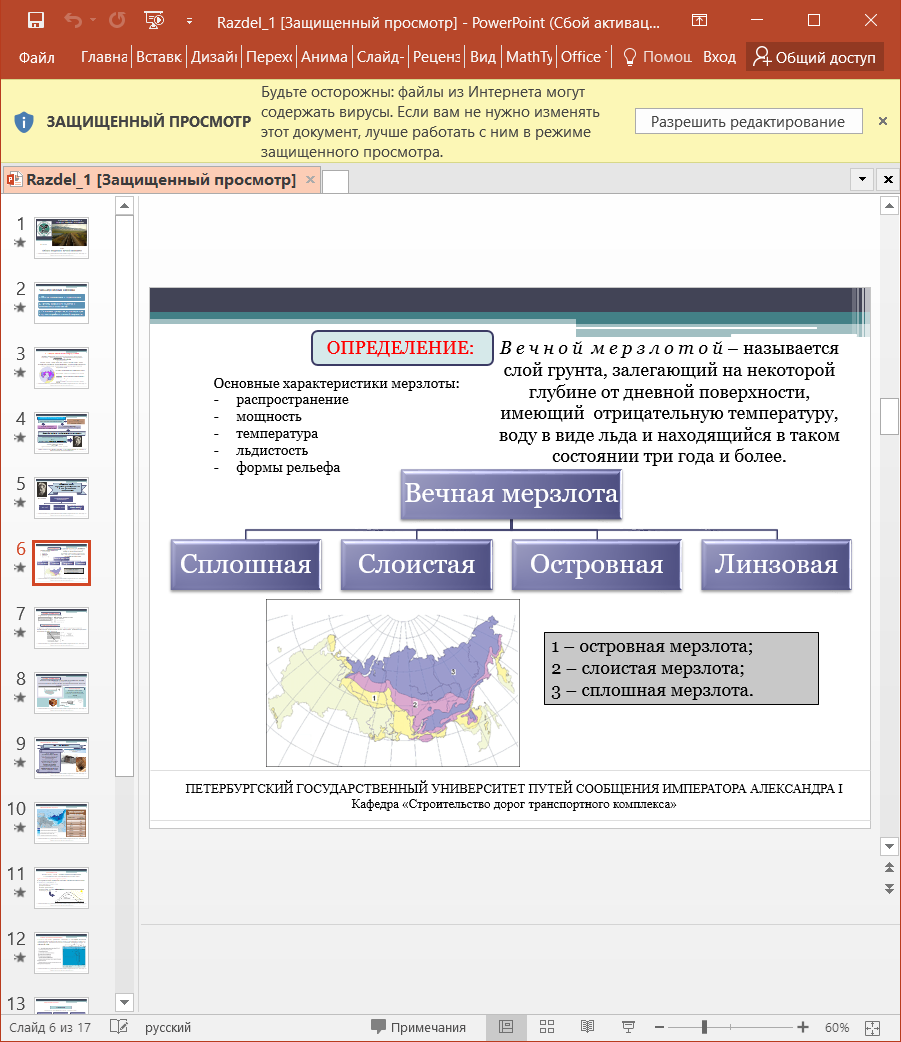Click animation star icon under slide 1
The height and width of the screenshot is (1042, 901).
(20, 243)
